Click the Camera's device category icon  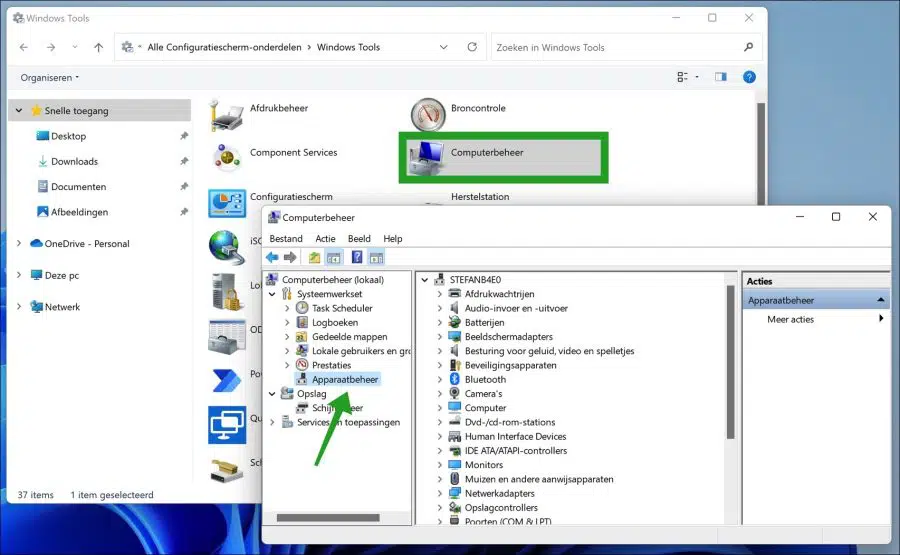[x=455, y=394]
